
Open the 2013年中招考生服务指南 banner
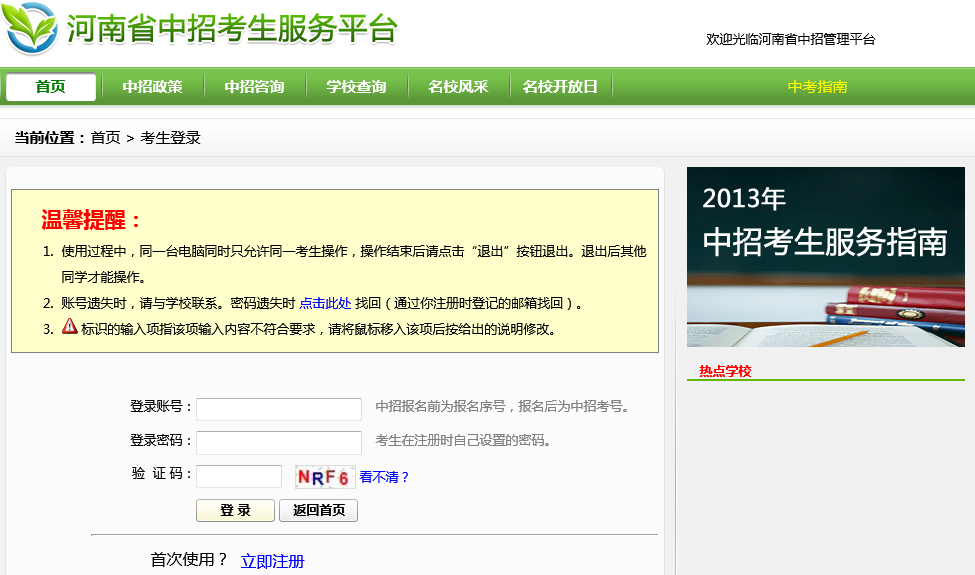[825, 257]
